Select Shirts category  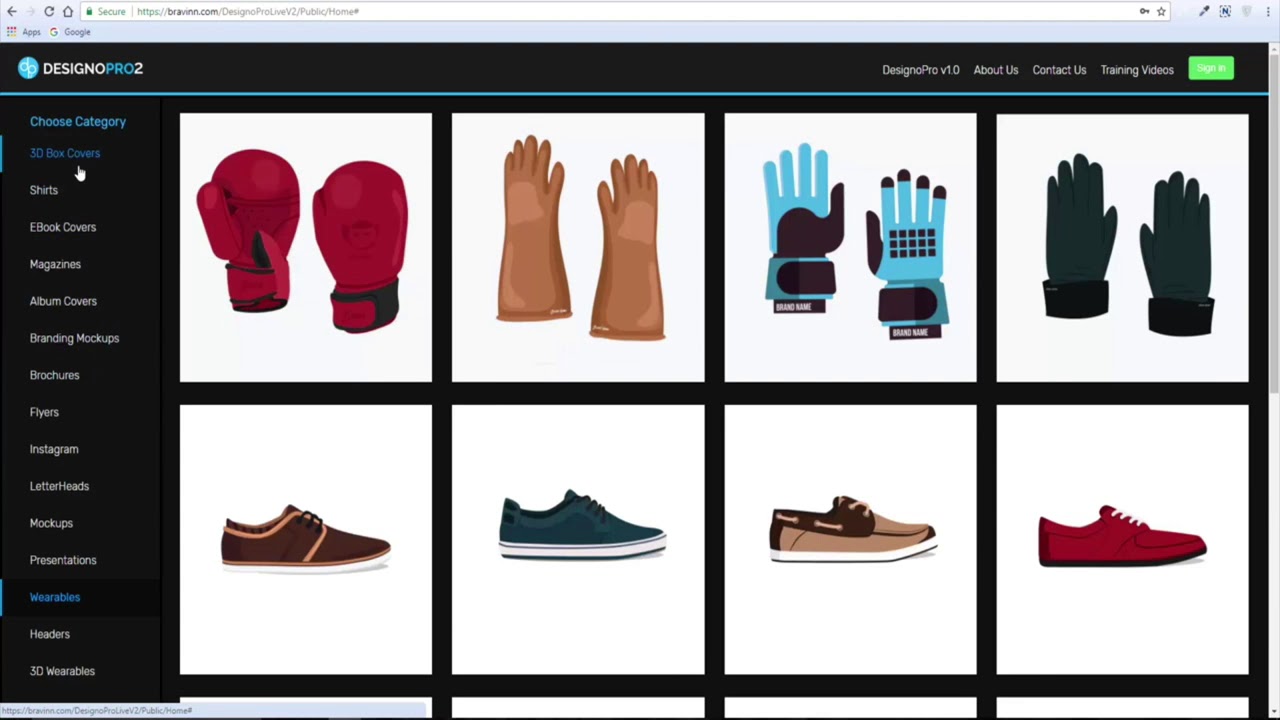(44, 190)
